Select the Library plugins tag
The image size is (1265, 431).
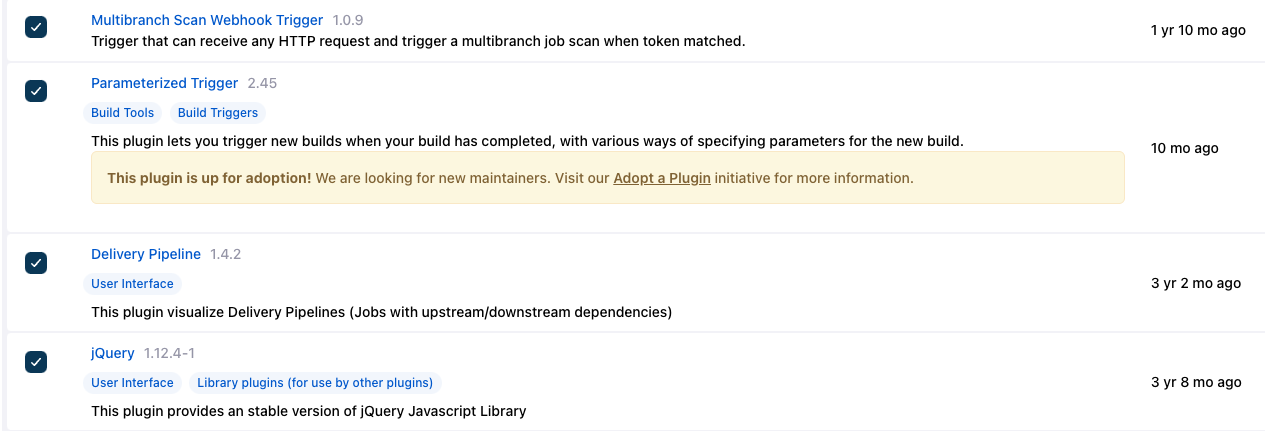click(315, 383)
